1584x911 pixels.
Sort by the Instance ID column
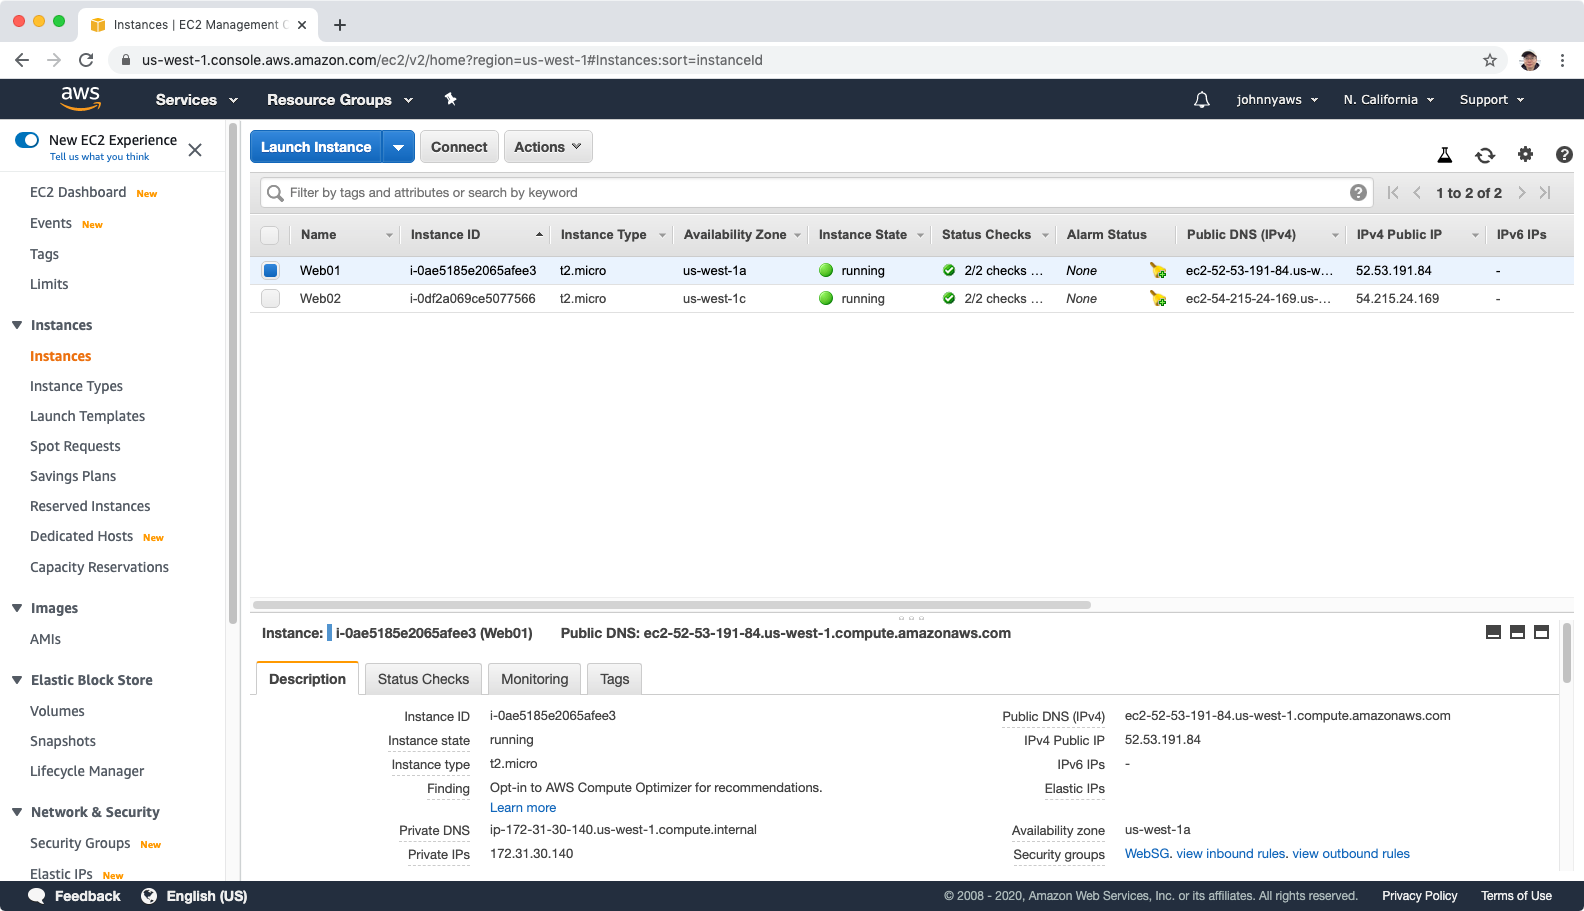(476, 235)
